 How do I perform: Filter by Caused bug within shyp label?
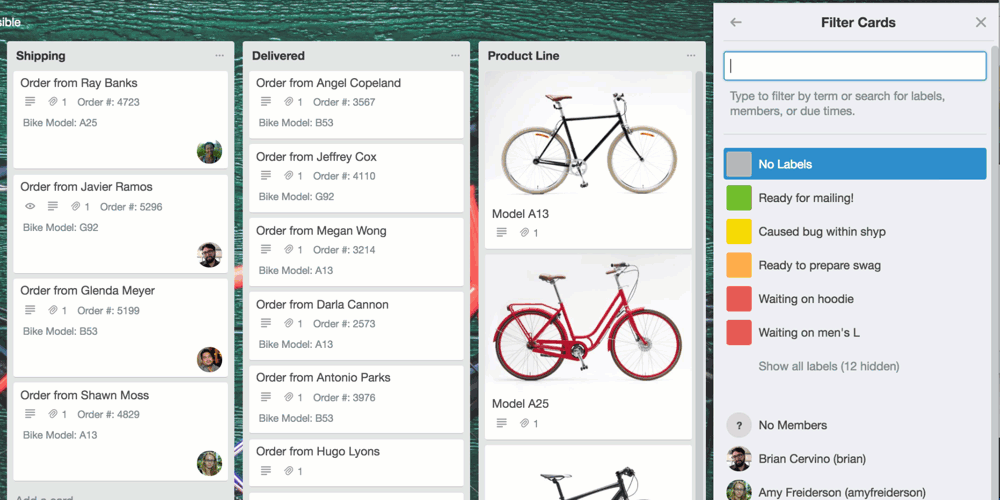[x=855, y=232]
